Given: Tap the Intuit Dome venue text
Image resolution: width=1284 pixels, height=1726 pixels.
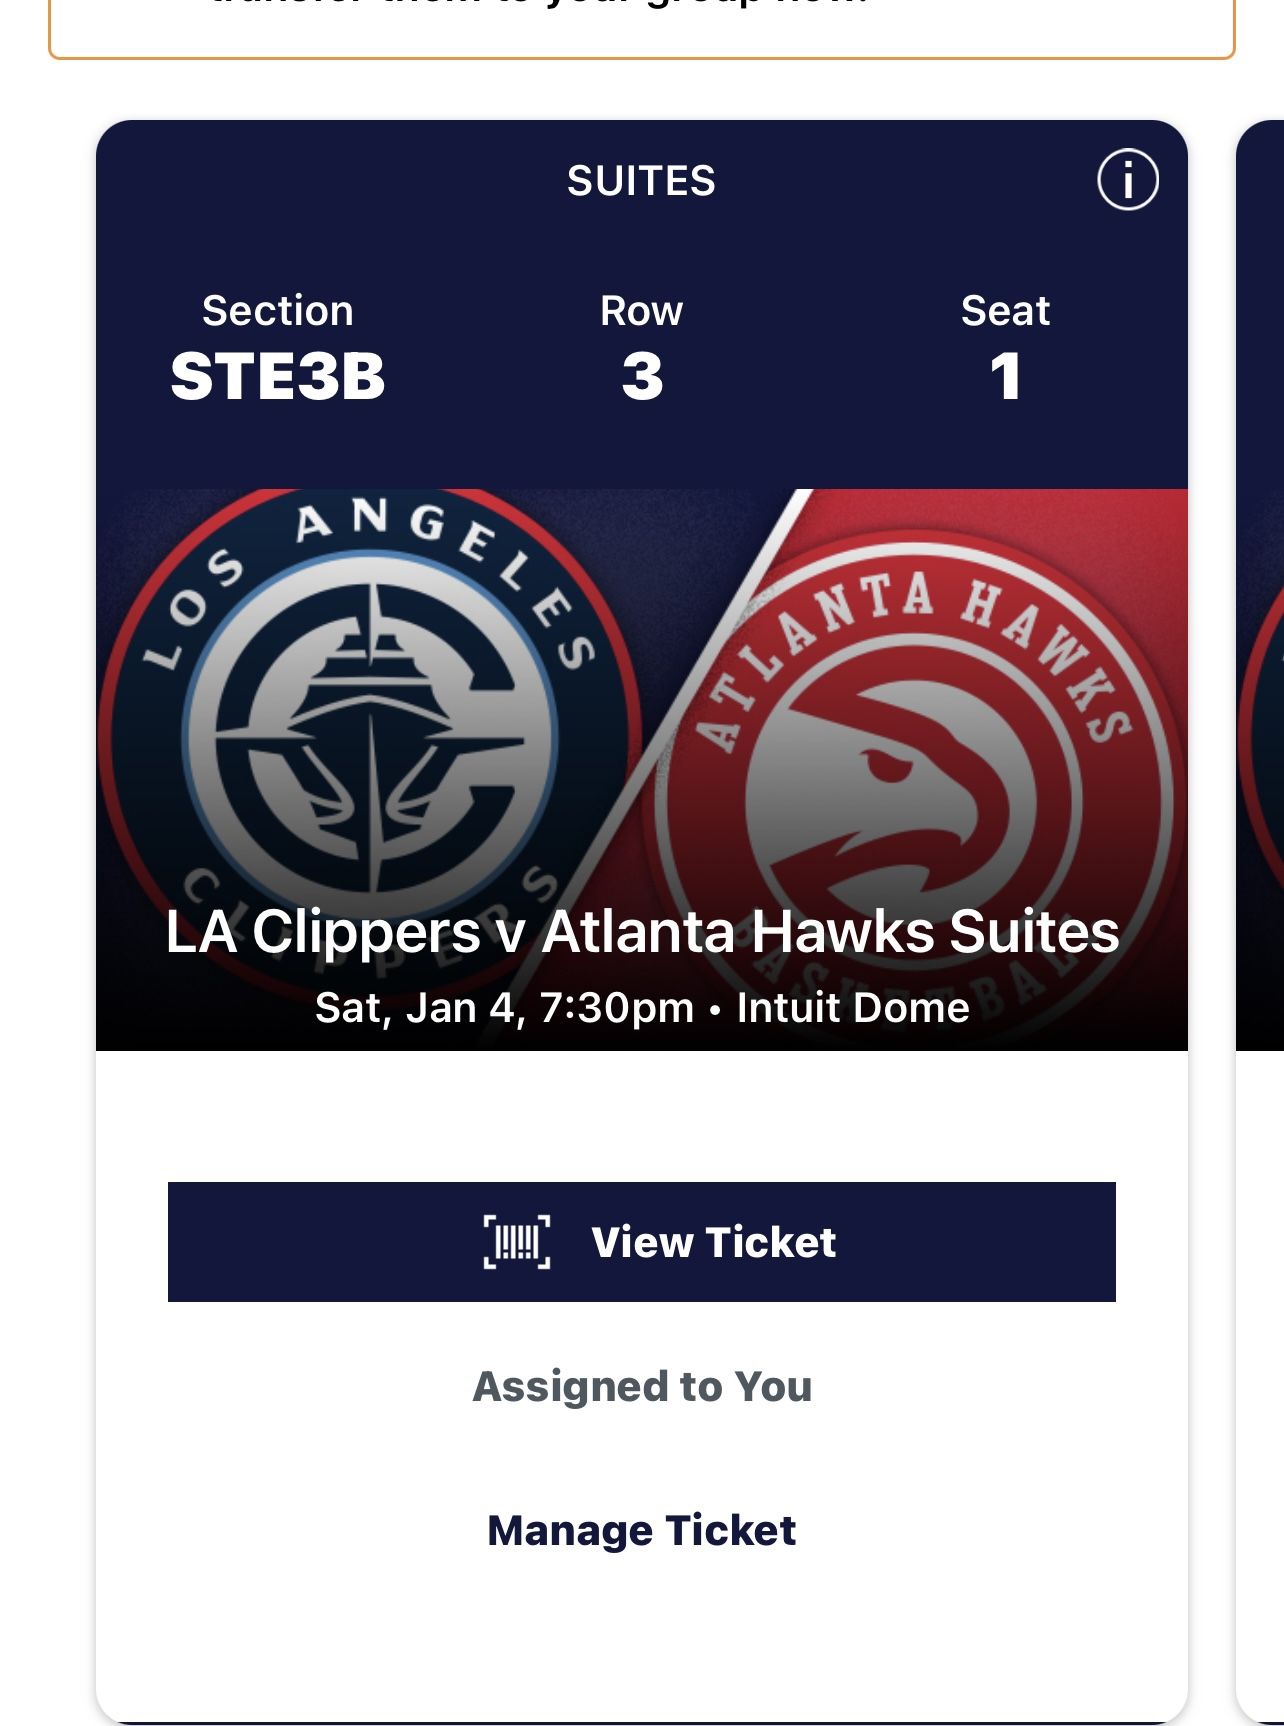Looking at the screenshot, I should coord(853,1008).
